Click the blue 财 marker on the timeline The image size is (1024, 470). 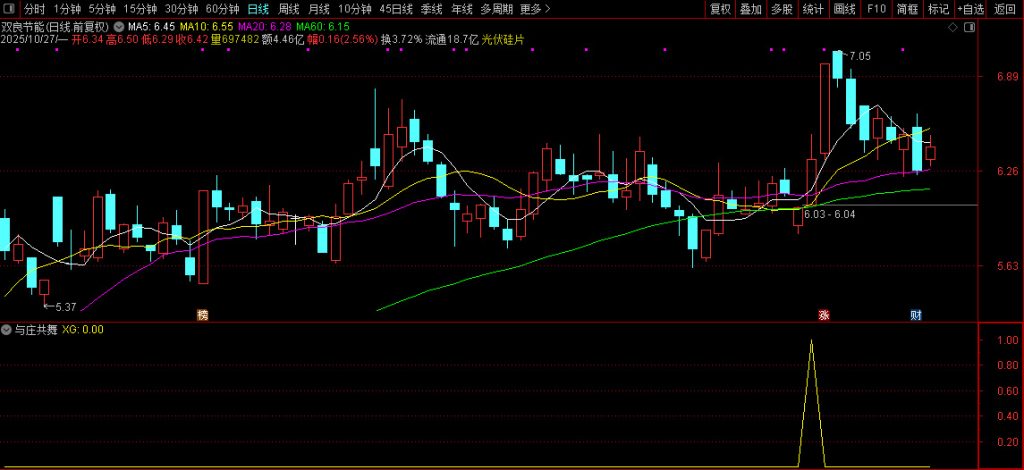pos(916,315)
